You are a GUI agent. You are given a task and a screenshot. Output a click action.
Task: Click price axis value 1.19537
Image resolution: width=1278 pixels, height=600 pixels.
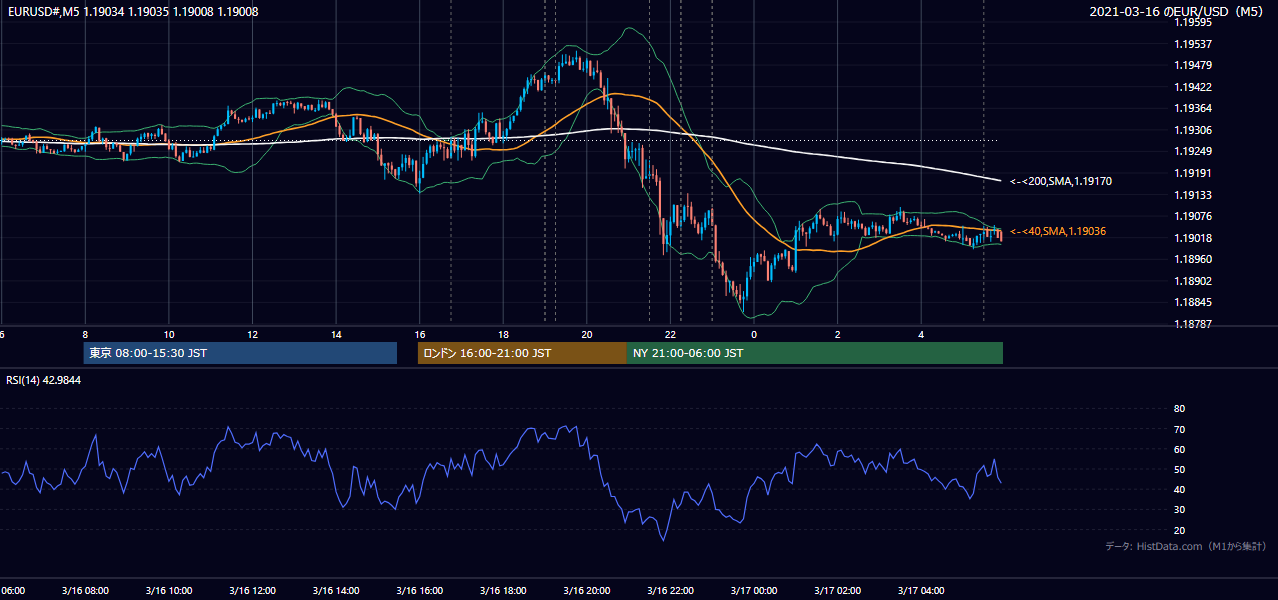tap(1193, 44)
